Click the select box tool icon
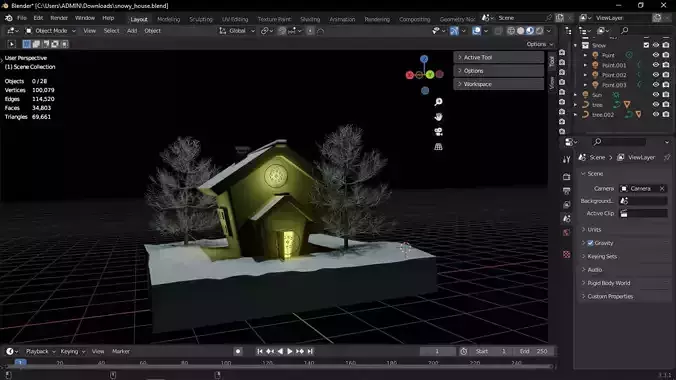676x380 pixels. [x=26, y=44]
